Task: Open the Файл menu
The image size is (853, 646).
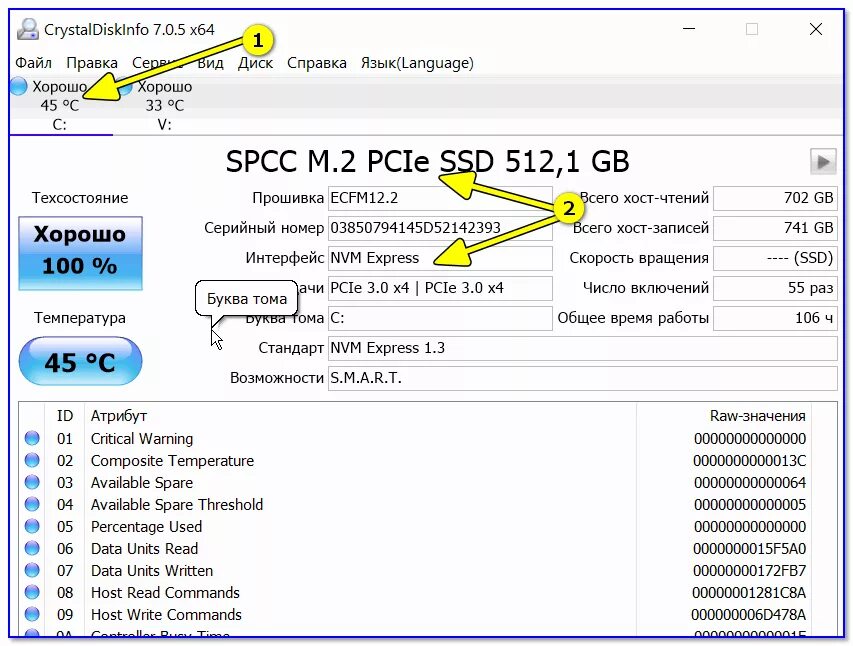Action: click(33, 63)
